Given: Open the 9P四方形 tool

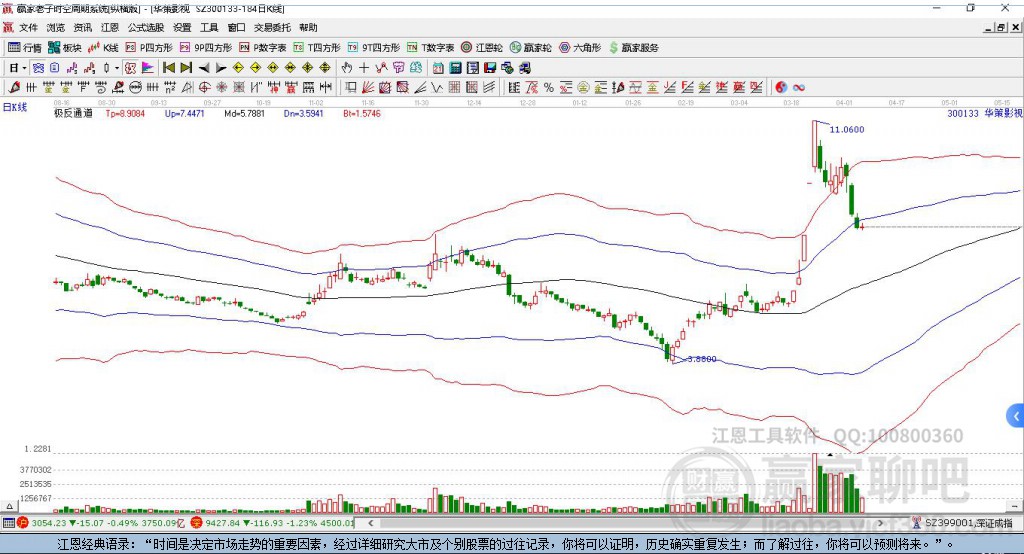Looking at the screenshot, I should (x=206, y=48).
